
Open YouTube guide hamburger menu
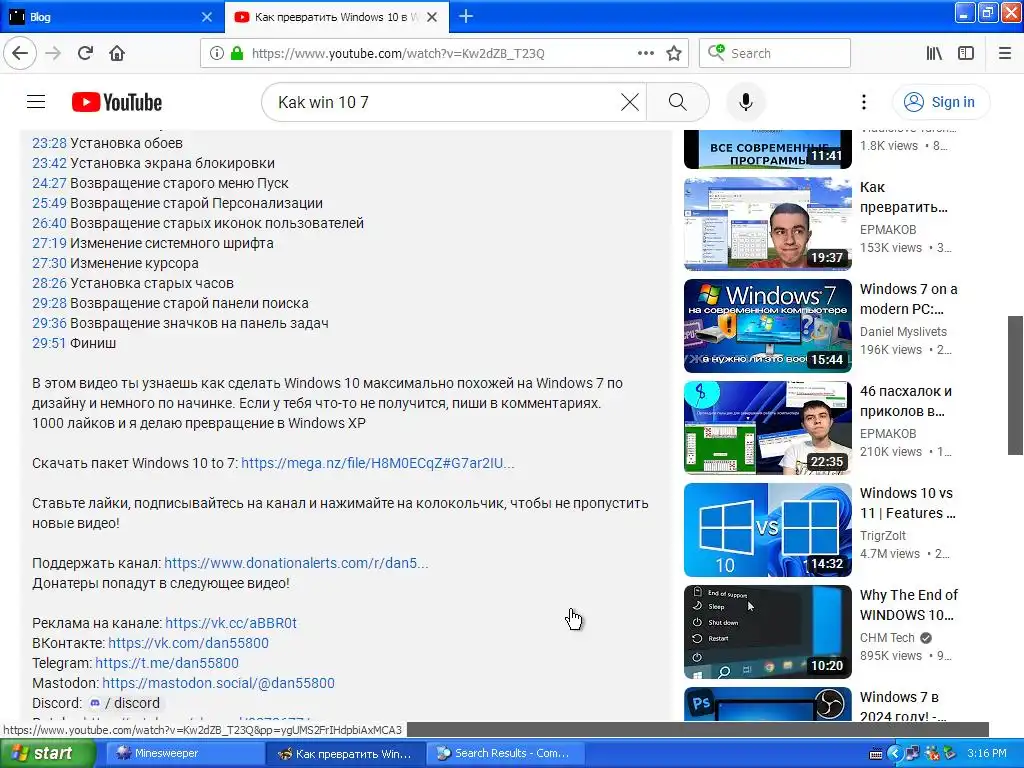coord(36,102)
